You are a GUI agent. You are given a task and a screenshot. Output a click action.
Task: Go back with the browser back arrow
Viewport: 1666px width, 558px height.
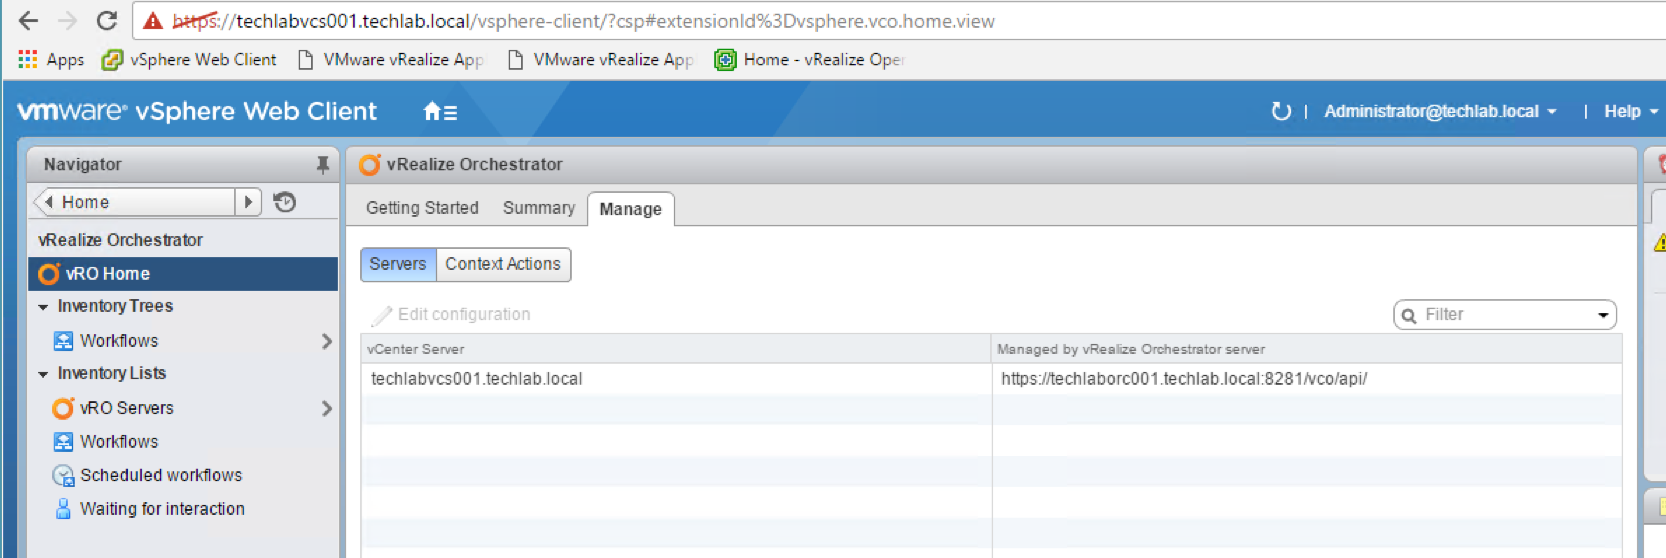pyautogui.click(x=28, y=21)
